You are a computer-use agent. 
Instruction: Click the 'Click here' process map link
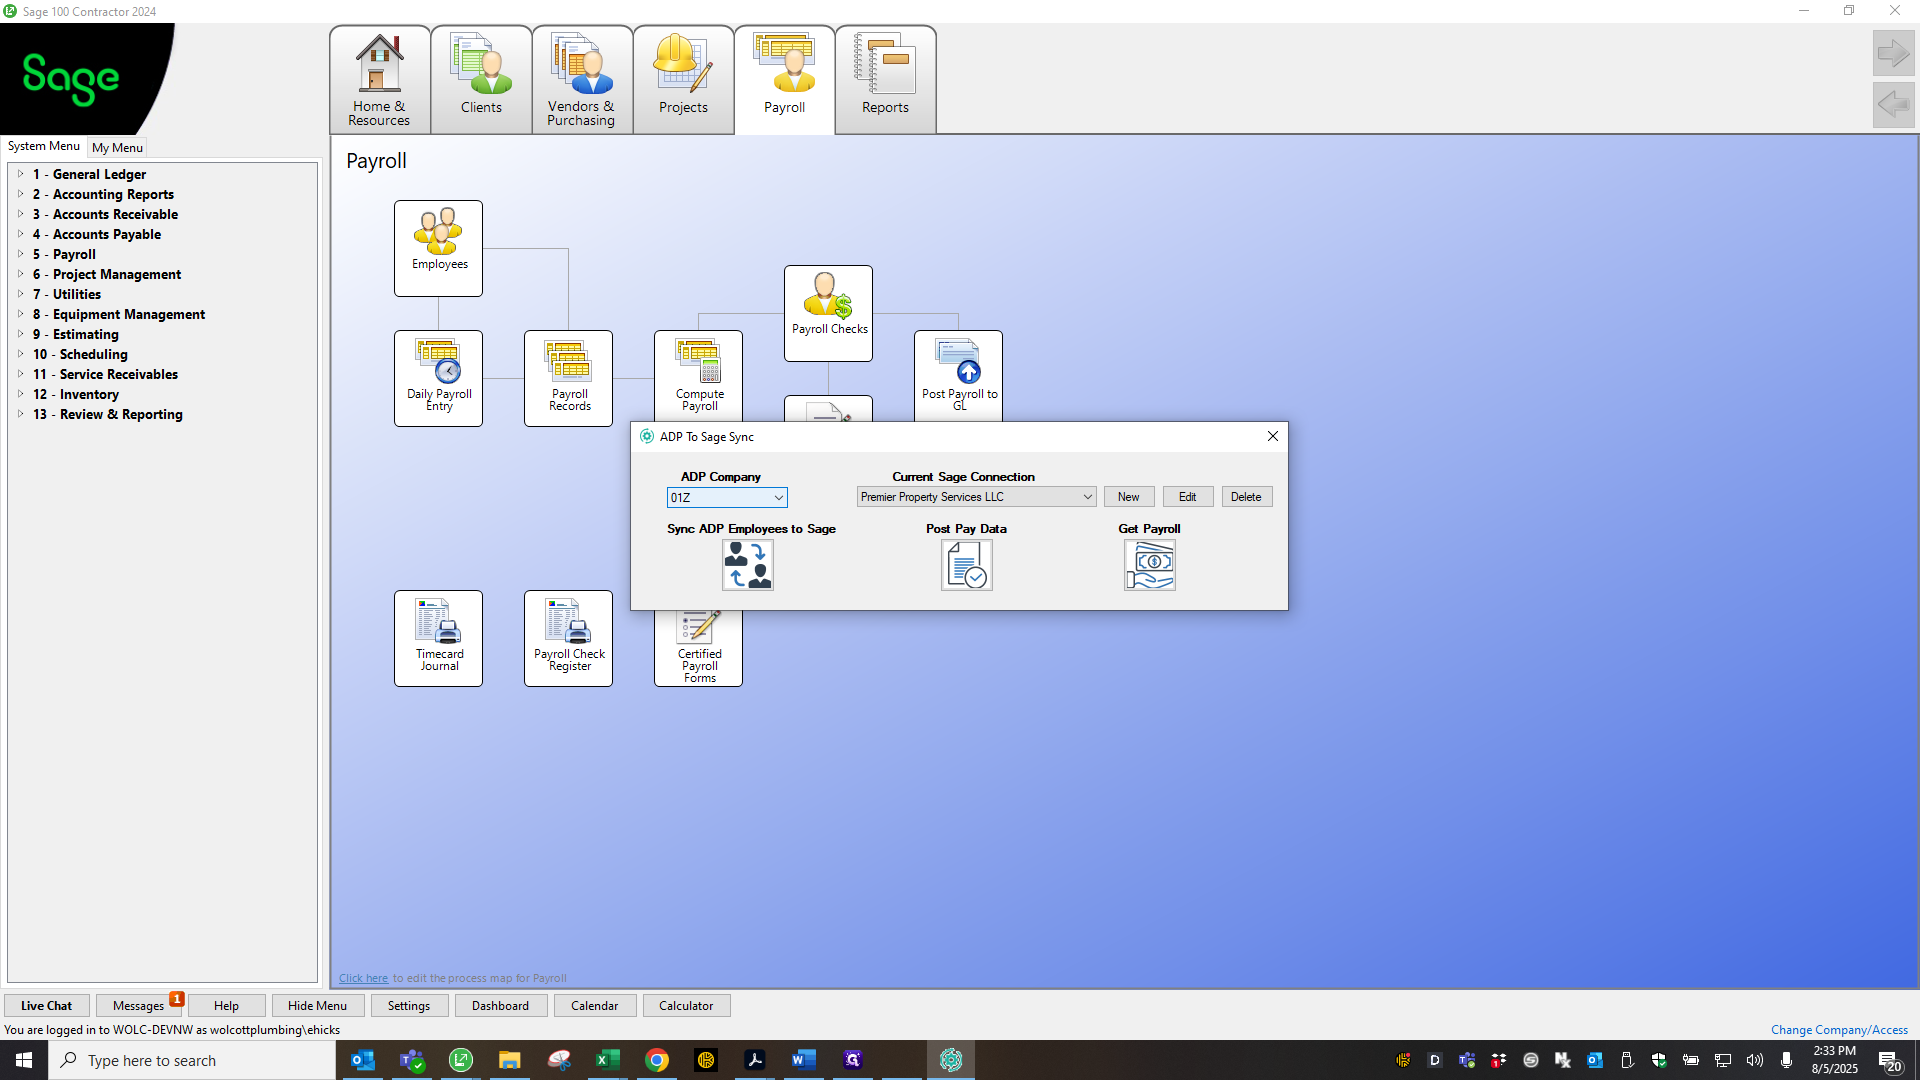(363, 978)
